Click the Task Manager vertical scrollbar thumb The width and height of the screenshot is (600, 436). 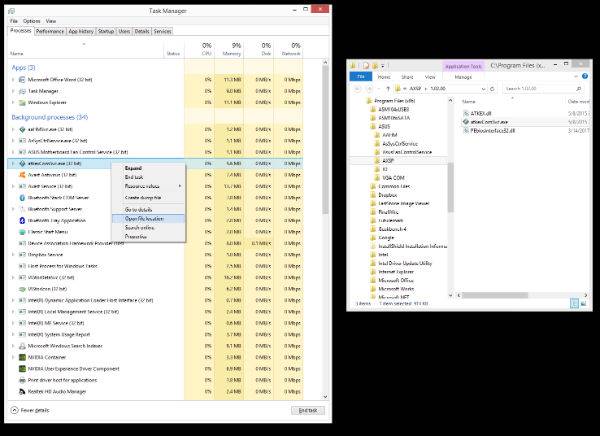325,140
